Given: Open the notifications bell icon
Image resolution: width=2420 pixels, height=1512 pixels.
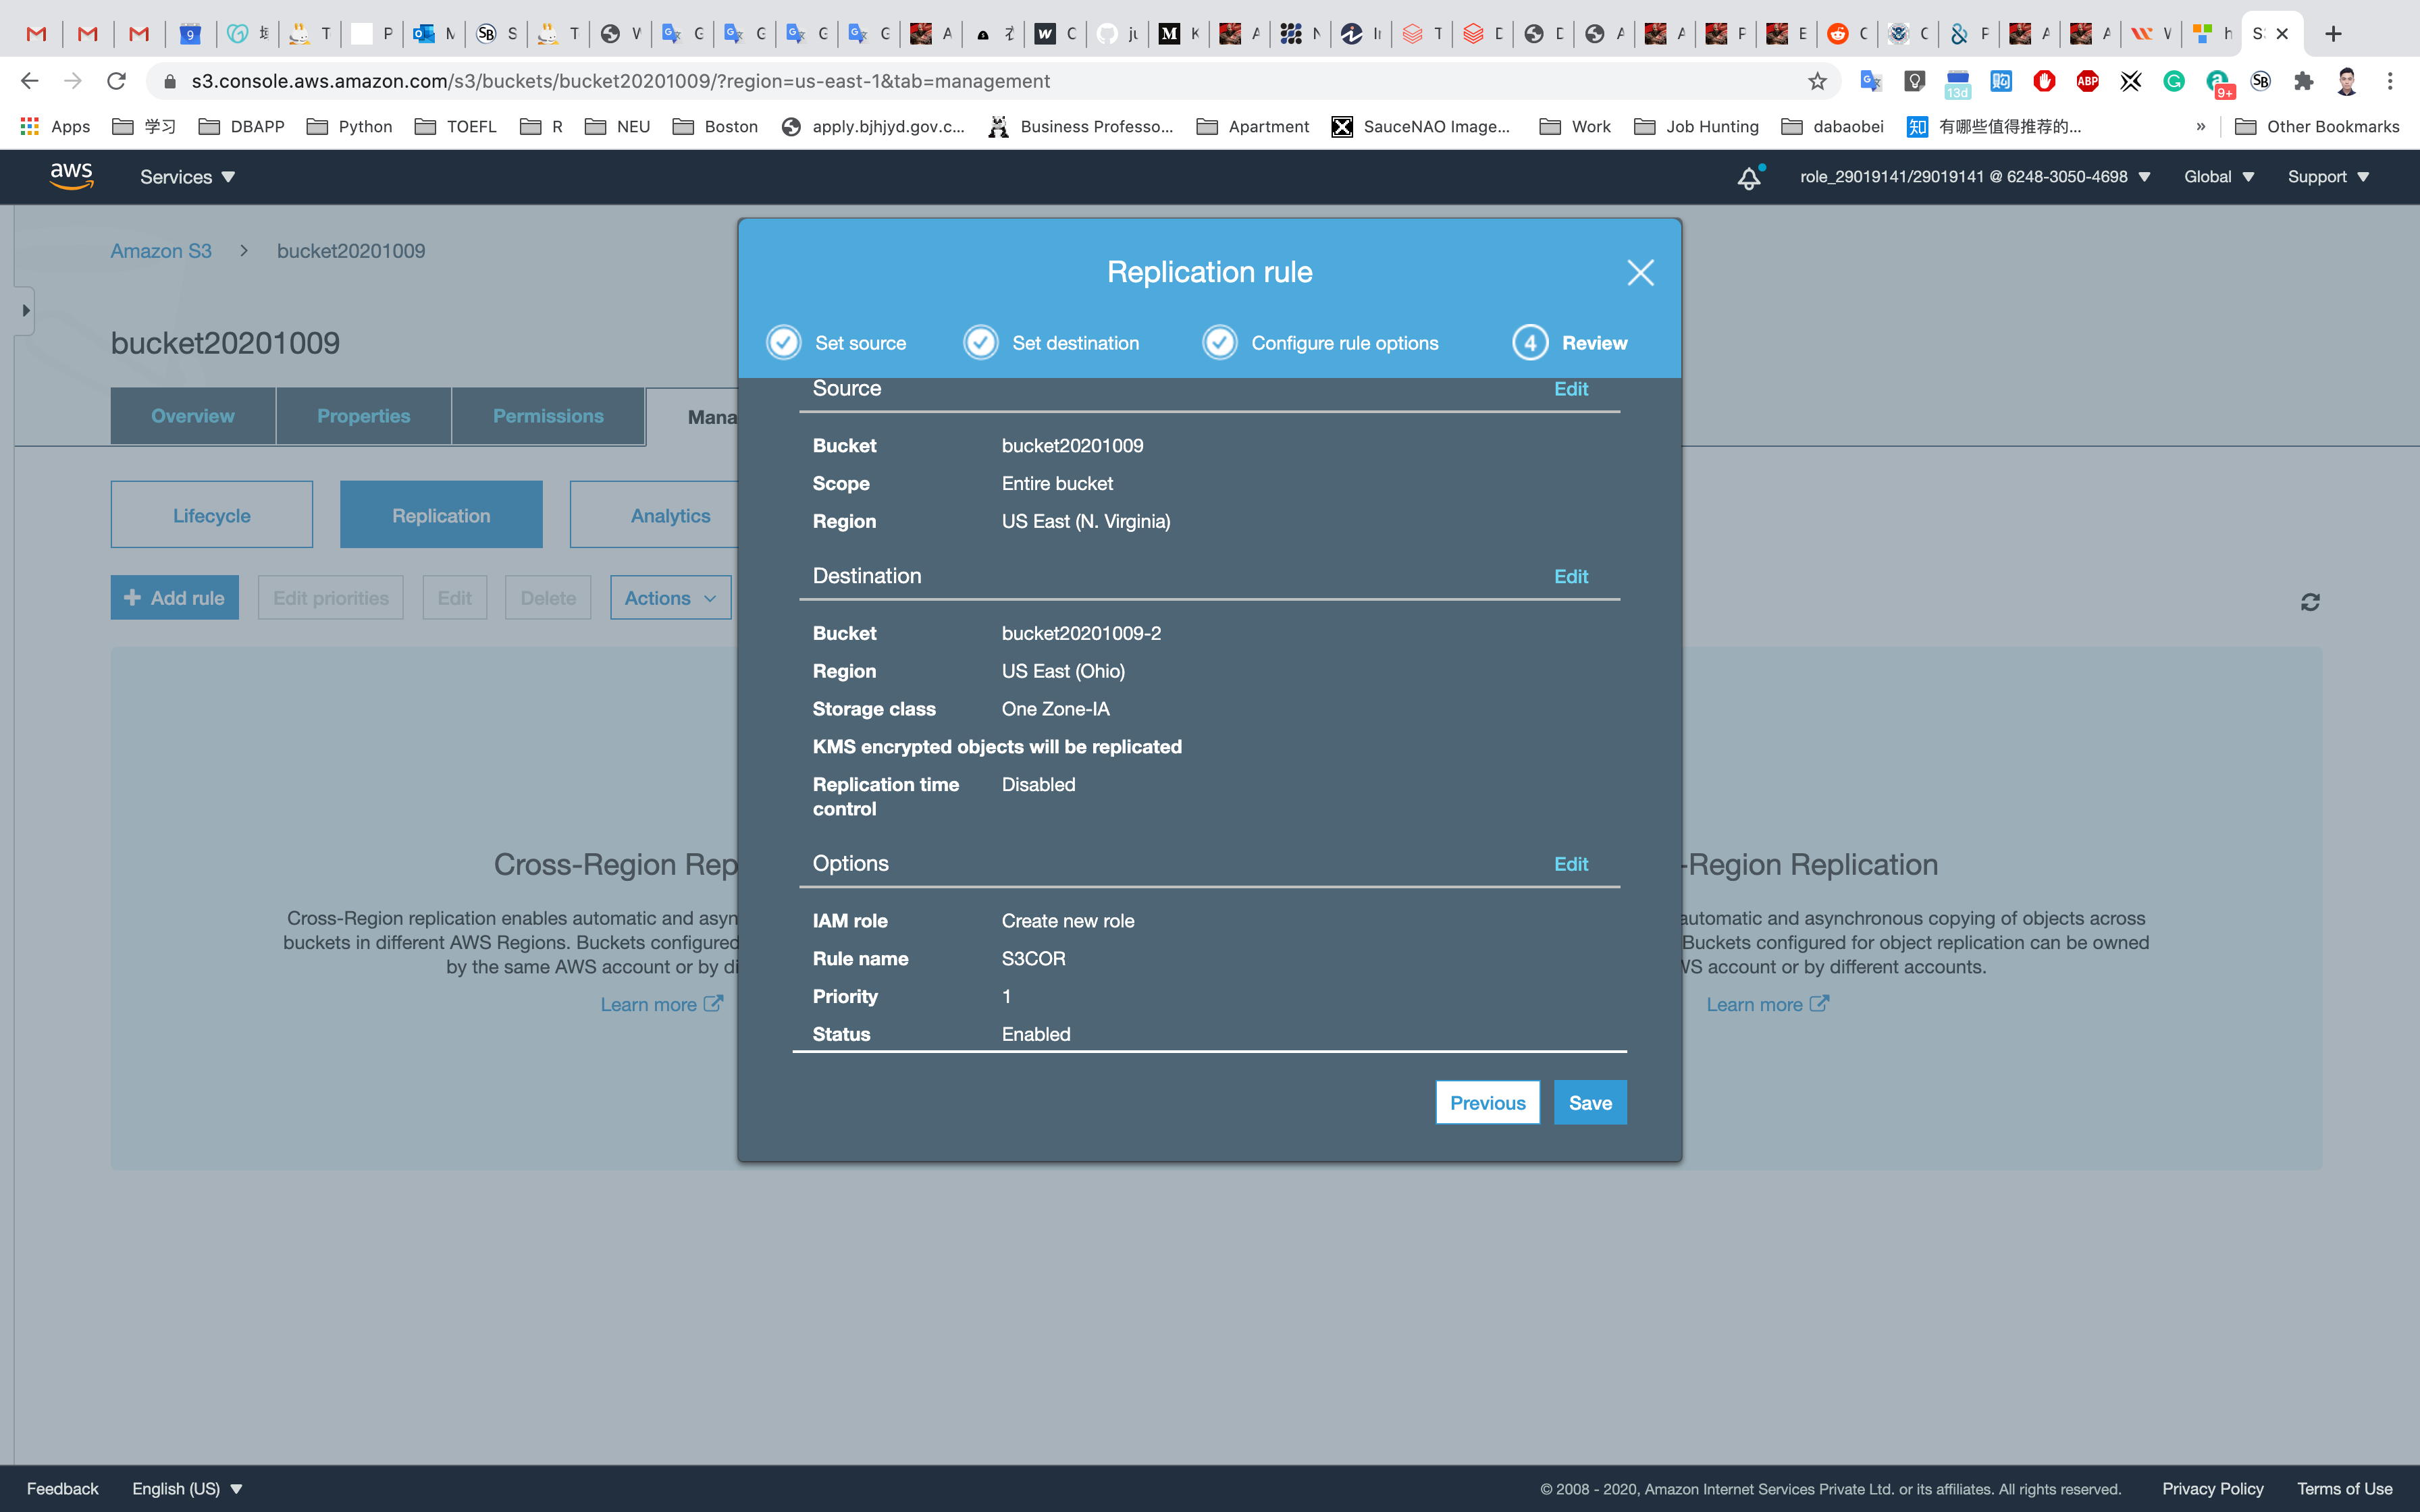Looking at the screenshot, I should (1748, 178).
